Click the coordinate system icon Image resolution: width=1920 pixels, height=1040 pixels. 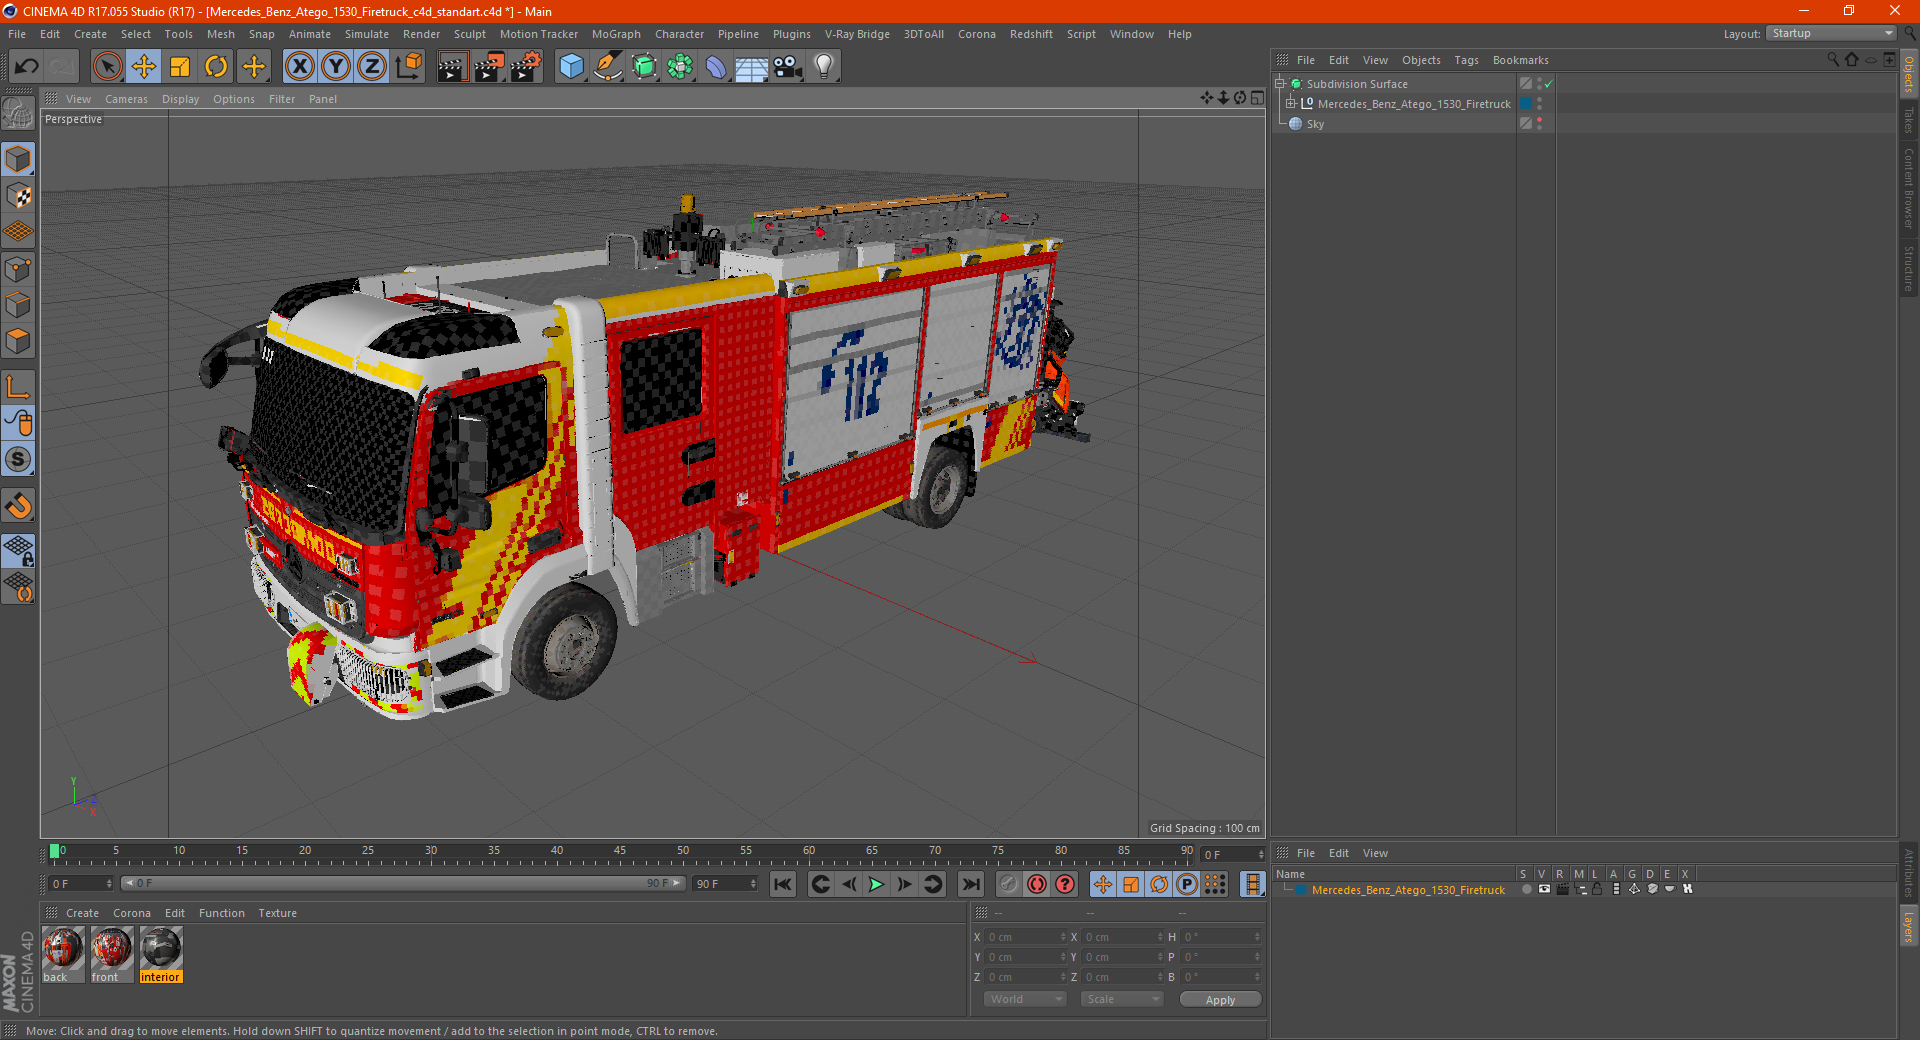tap(408, 67)
